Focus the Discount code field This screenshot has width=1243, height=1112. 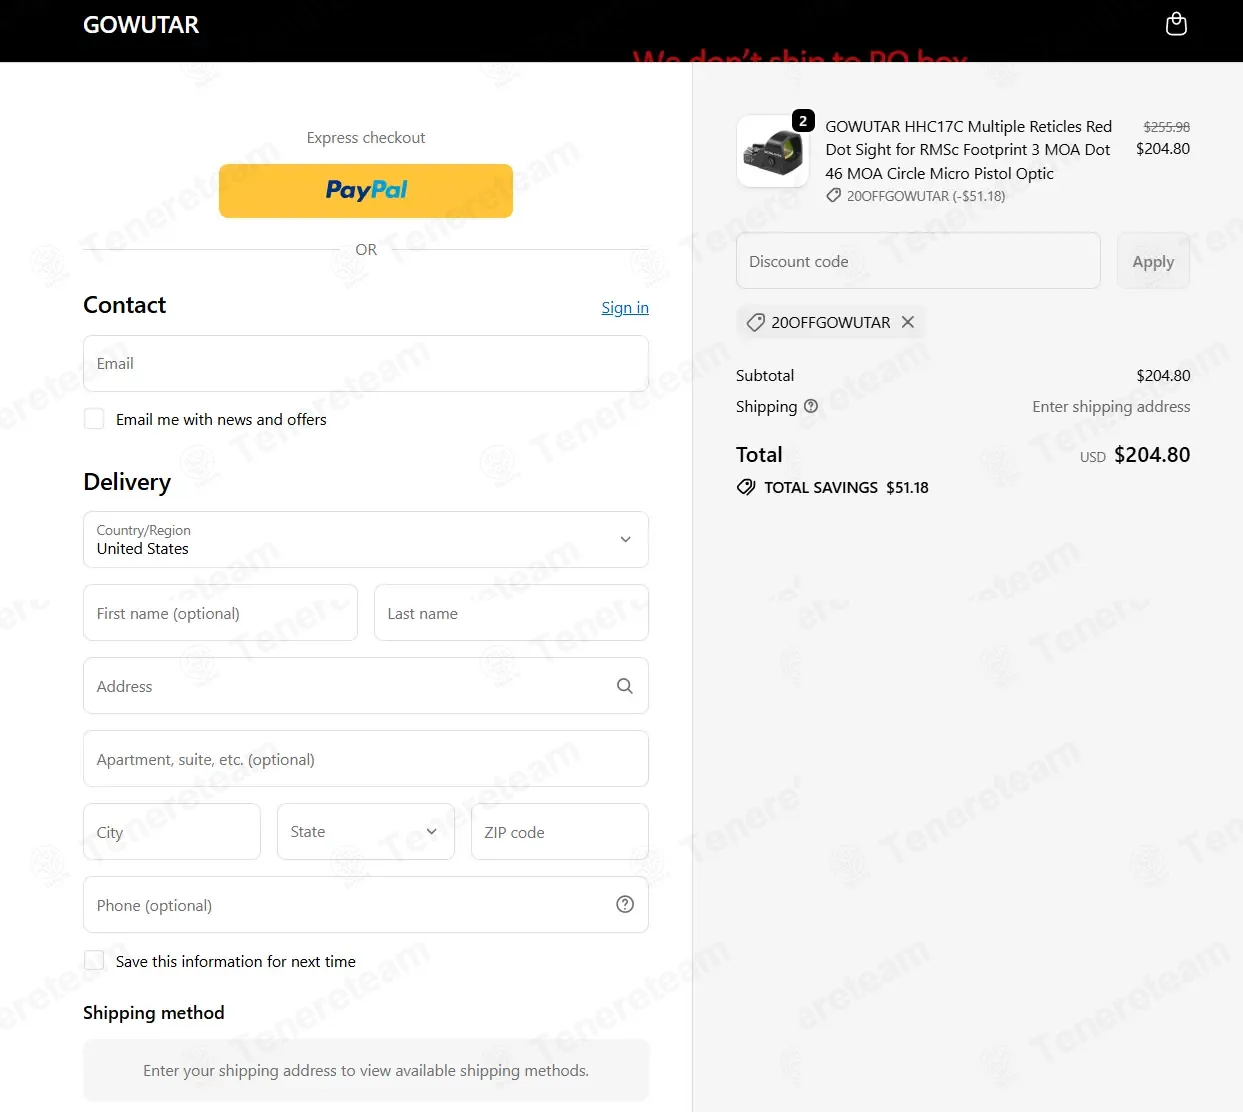918,261
